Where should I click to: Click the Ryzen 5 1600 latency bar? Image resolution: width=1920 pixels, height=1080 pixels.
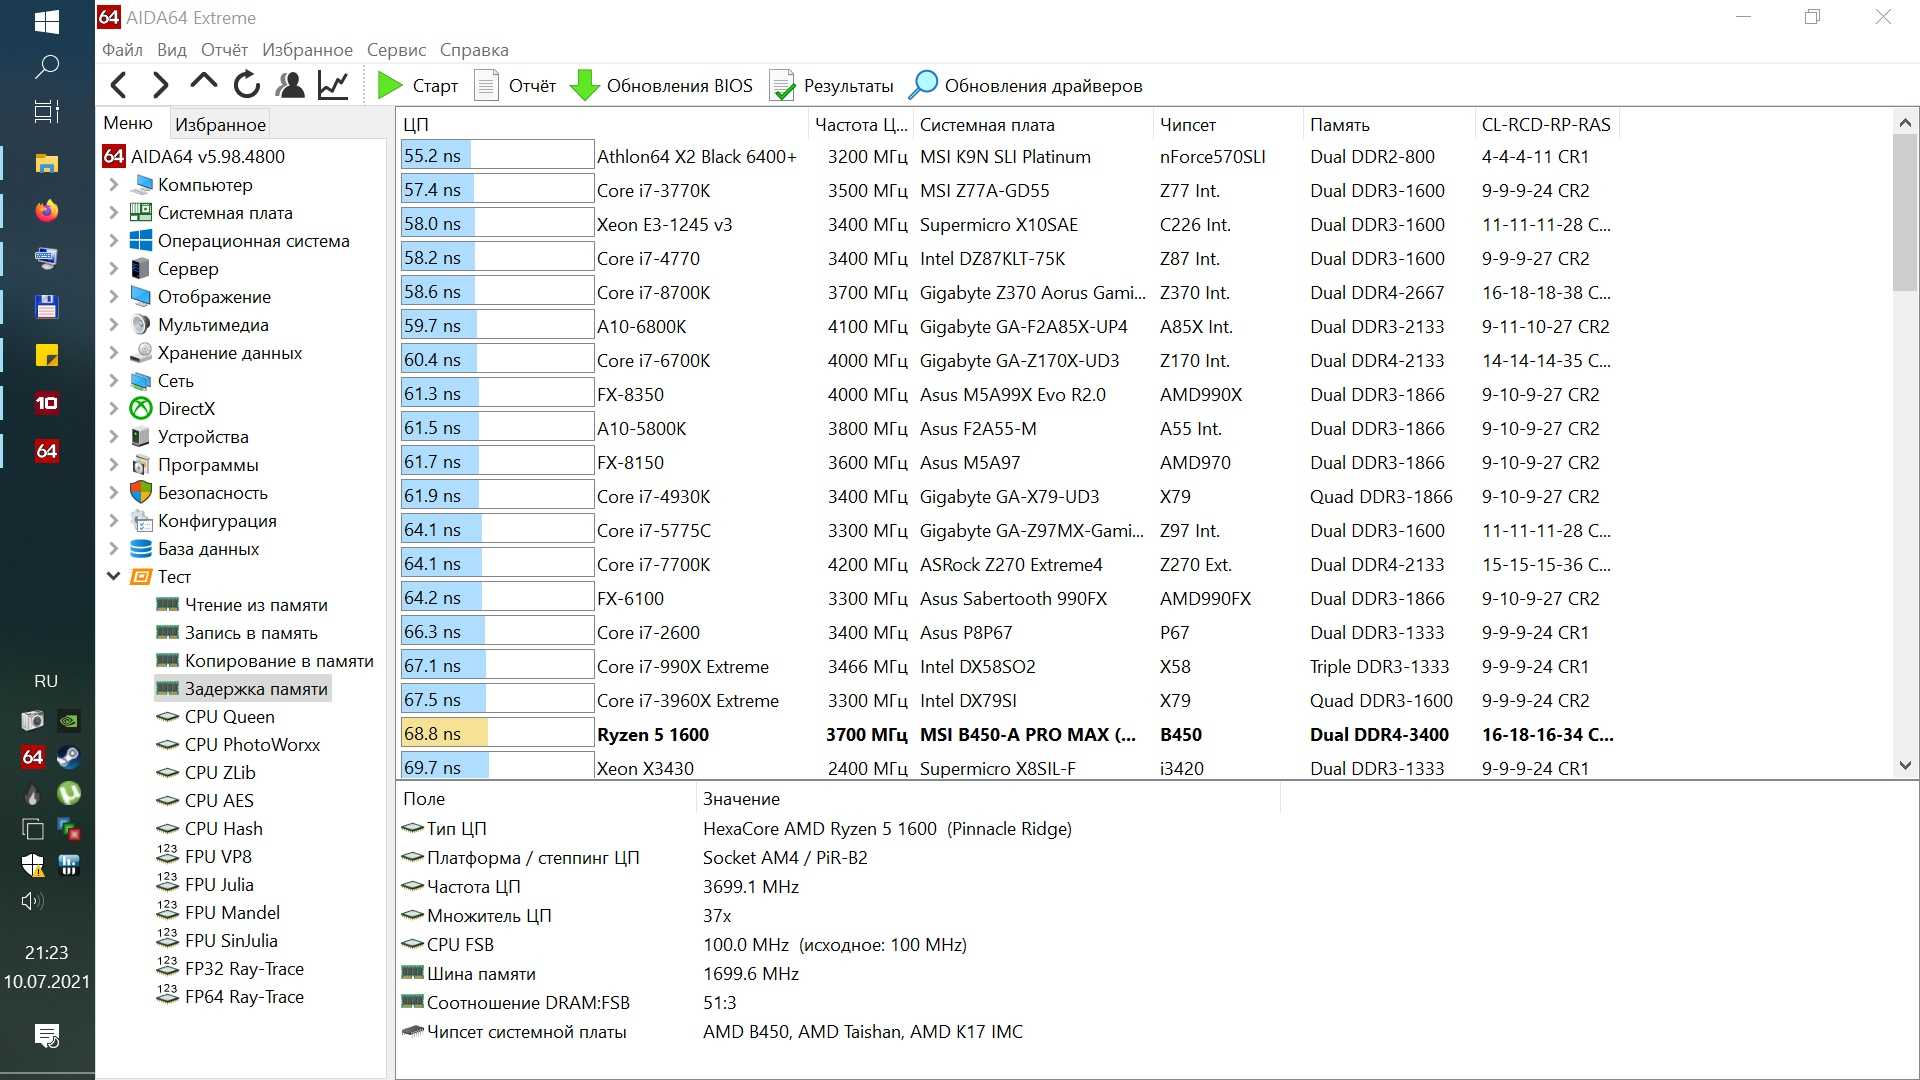pyautogui.click(x=497, y=734)
